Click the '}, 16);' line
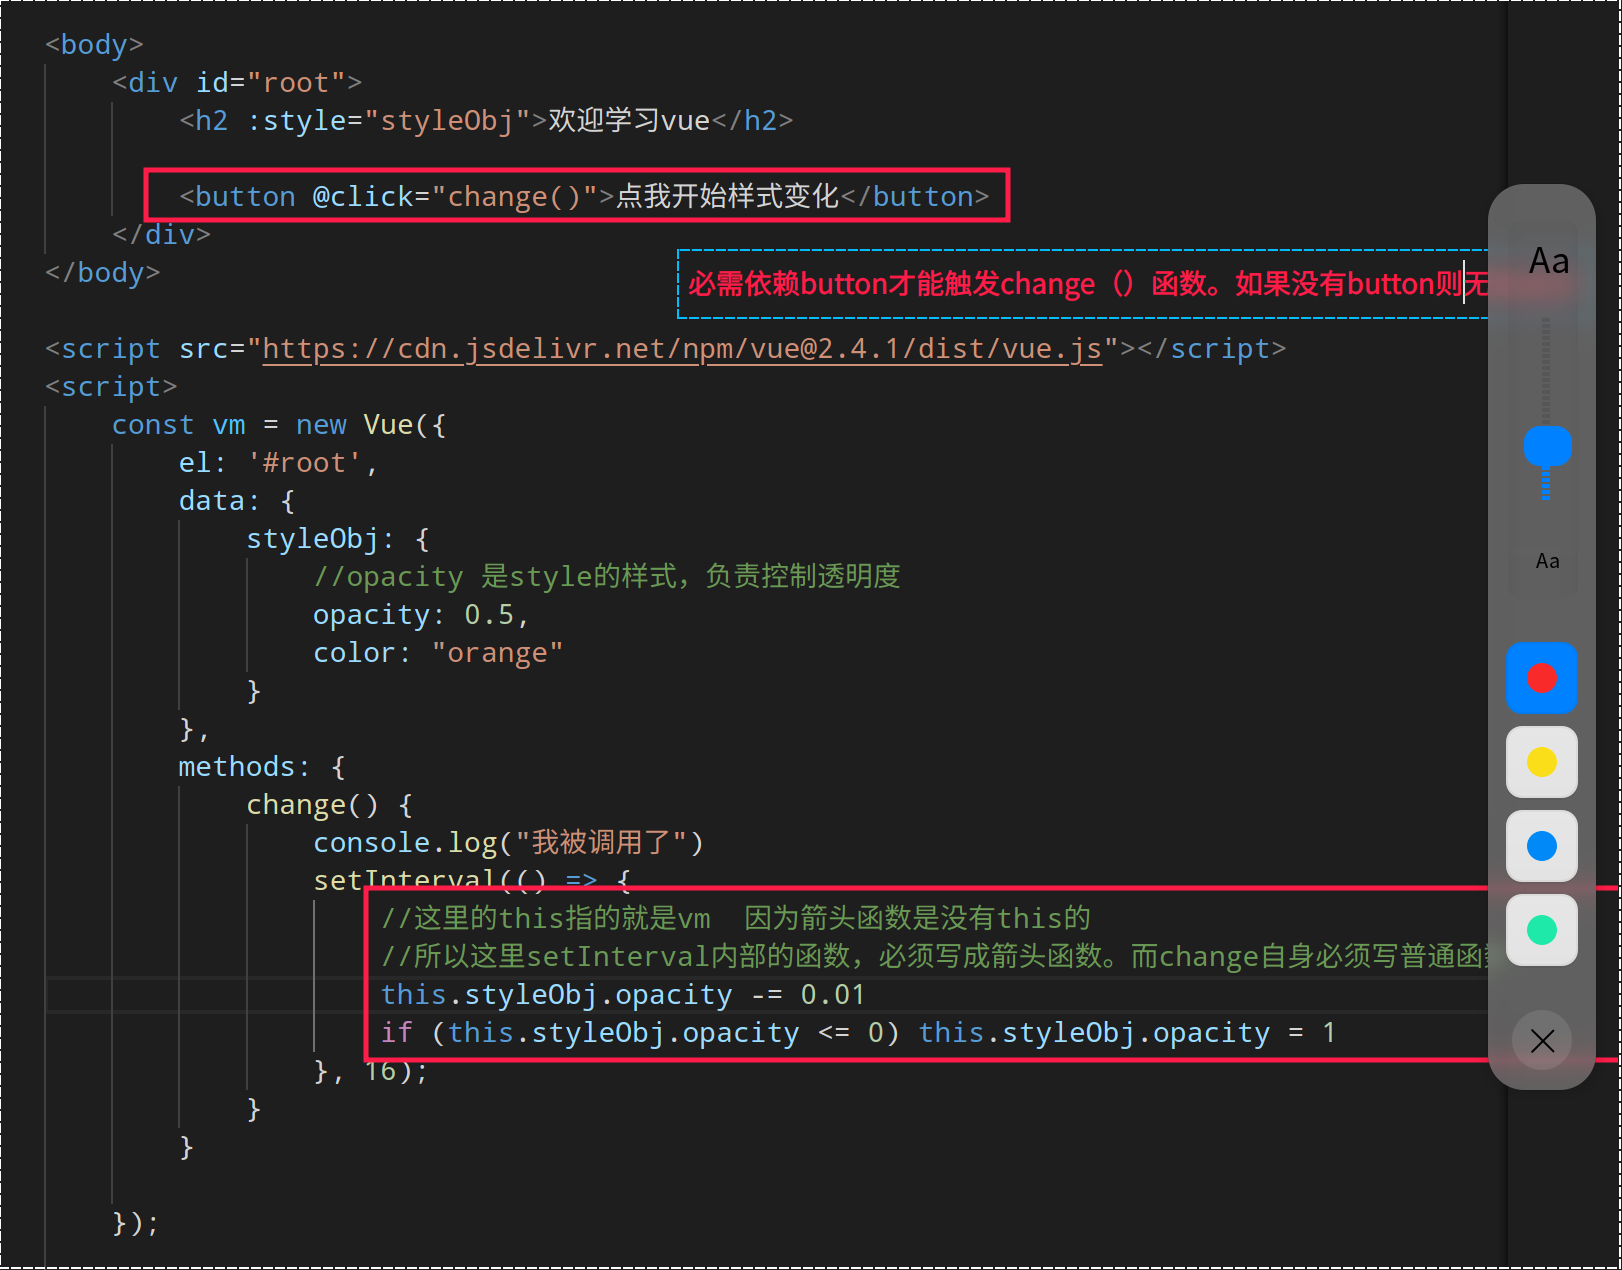 click(x=371, y=1071)
